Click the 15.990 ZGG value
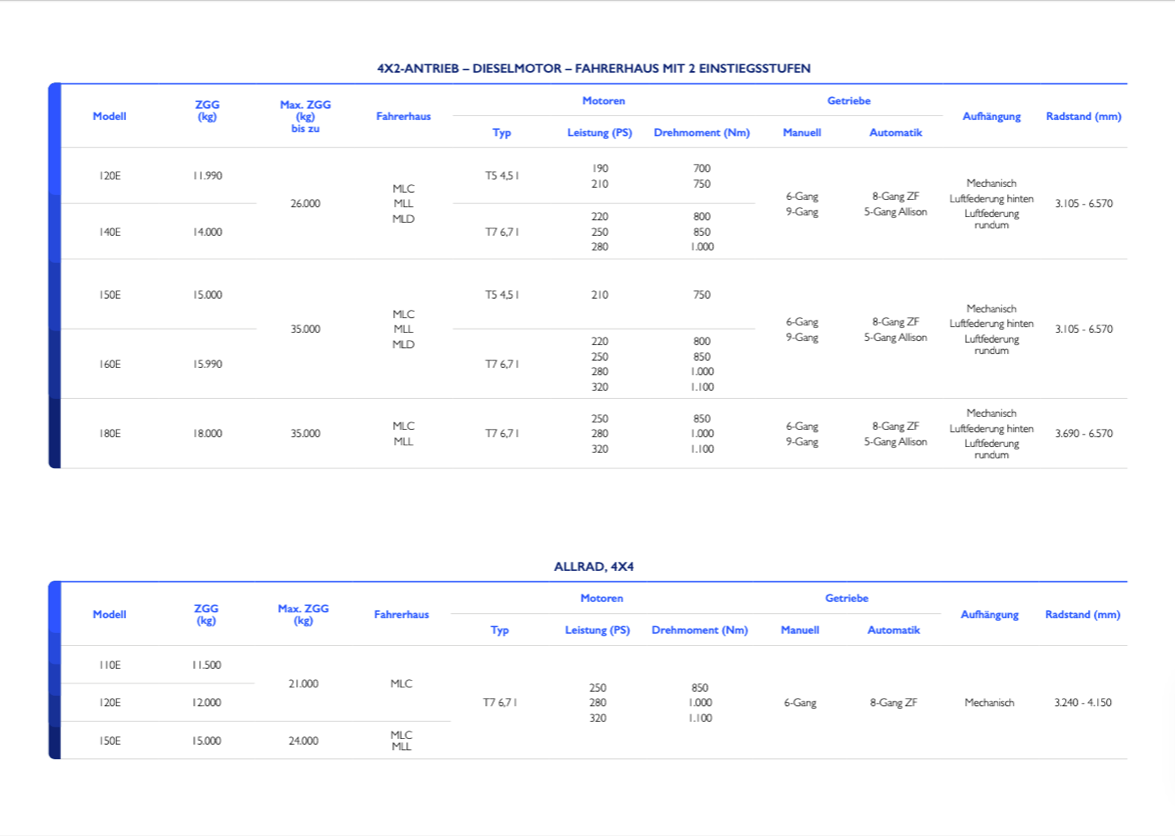This screenshot has height=836, width=1175. pos(207,364)
